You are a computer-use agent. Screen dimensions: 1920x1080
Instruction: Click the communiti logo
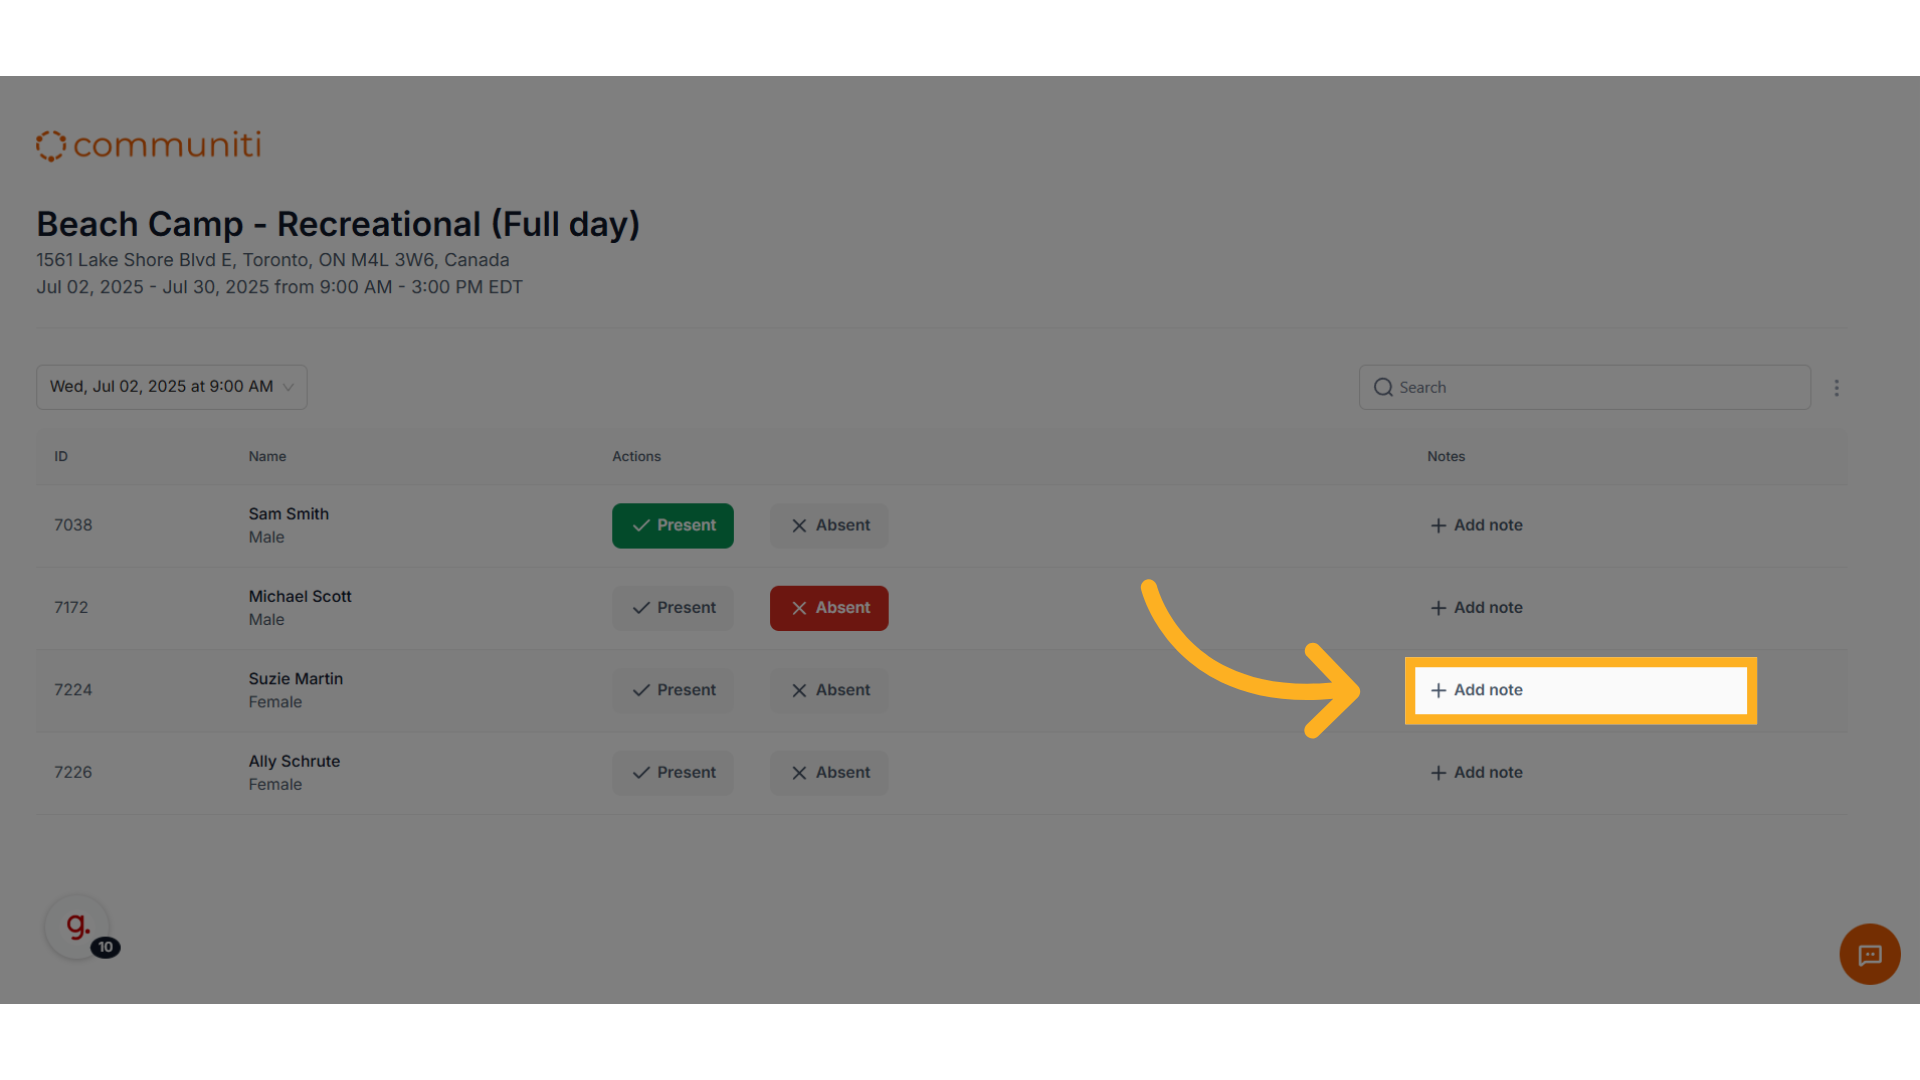pyautogui.click(x=148, y=146)
